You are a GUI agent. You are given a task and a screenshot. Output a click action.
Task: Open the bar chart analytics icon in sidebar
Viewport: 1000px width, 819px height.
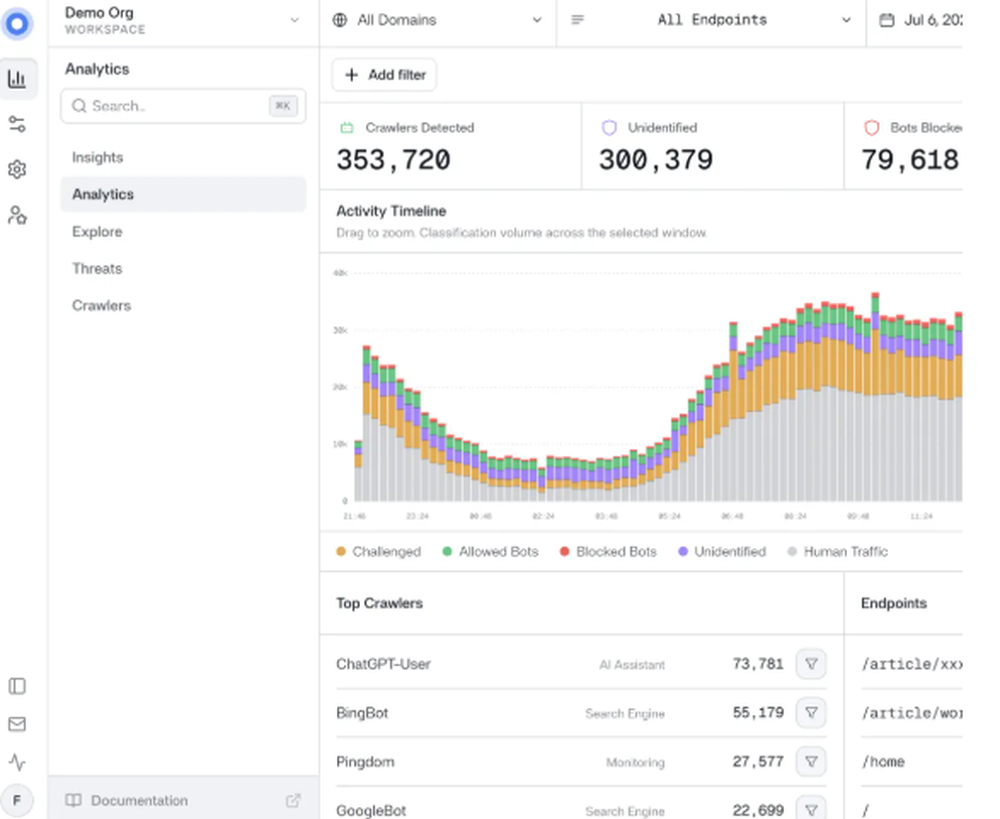coord(17,79)
